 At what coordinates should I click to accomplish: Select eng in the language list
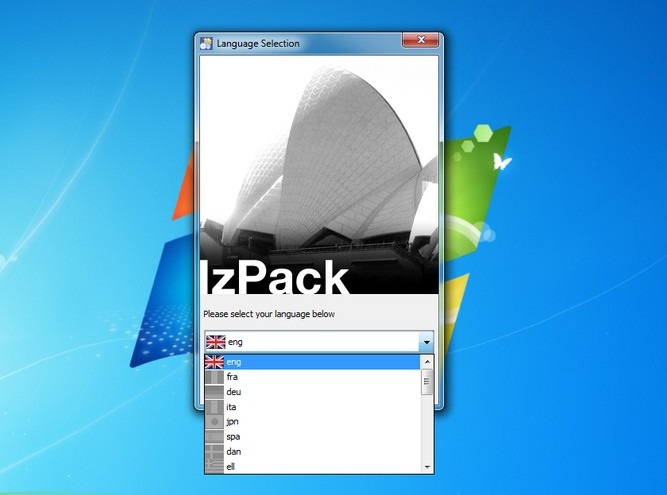click(313, 362)
